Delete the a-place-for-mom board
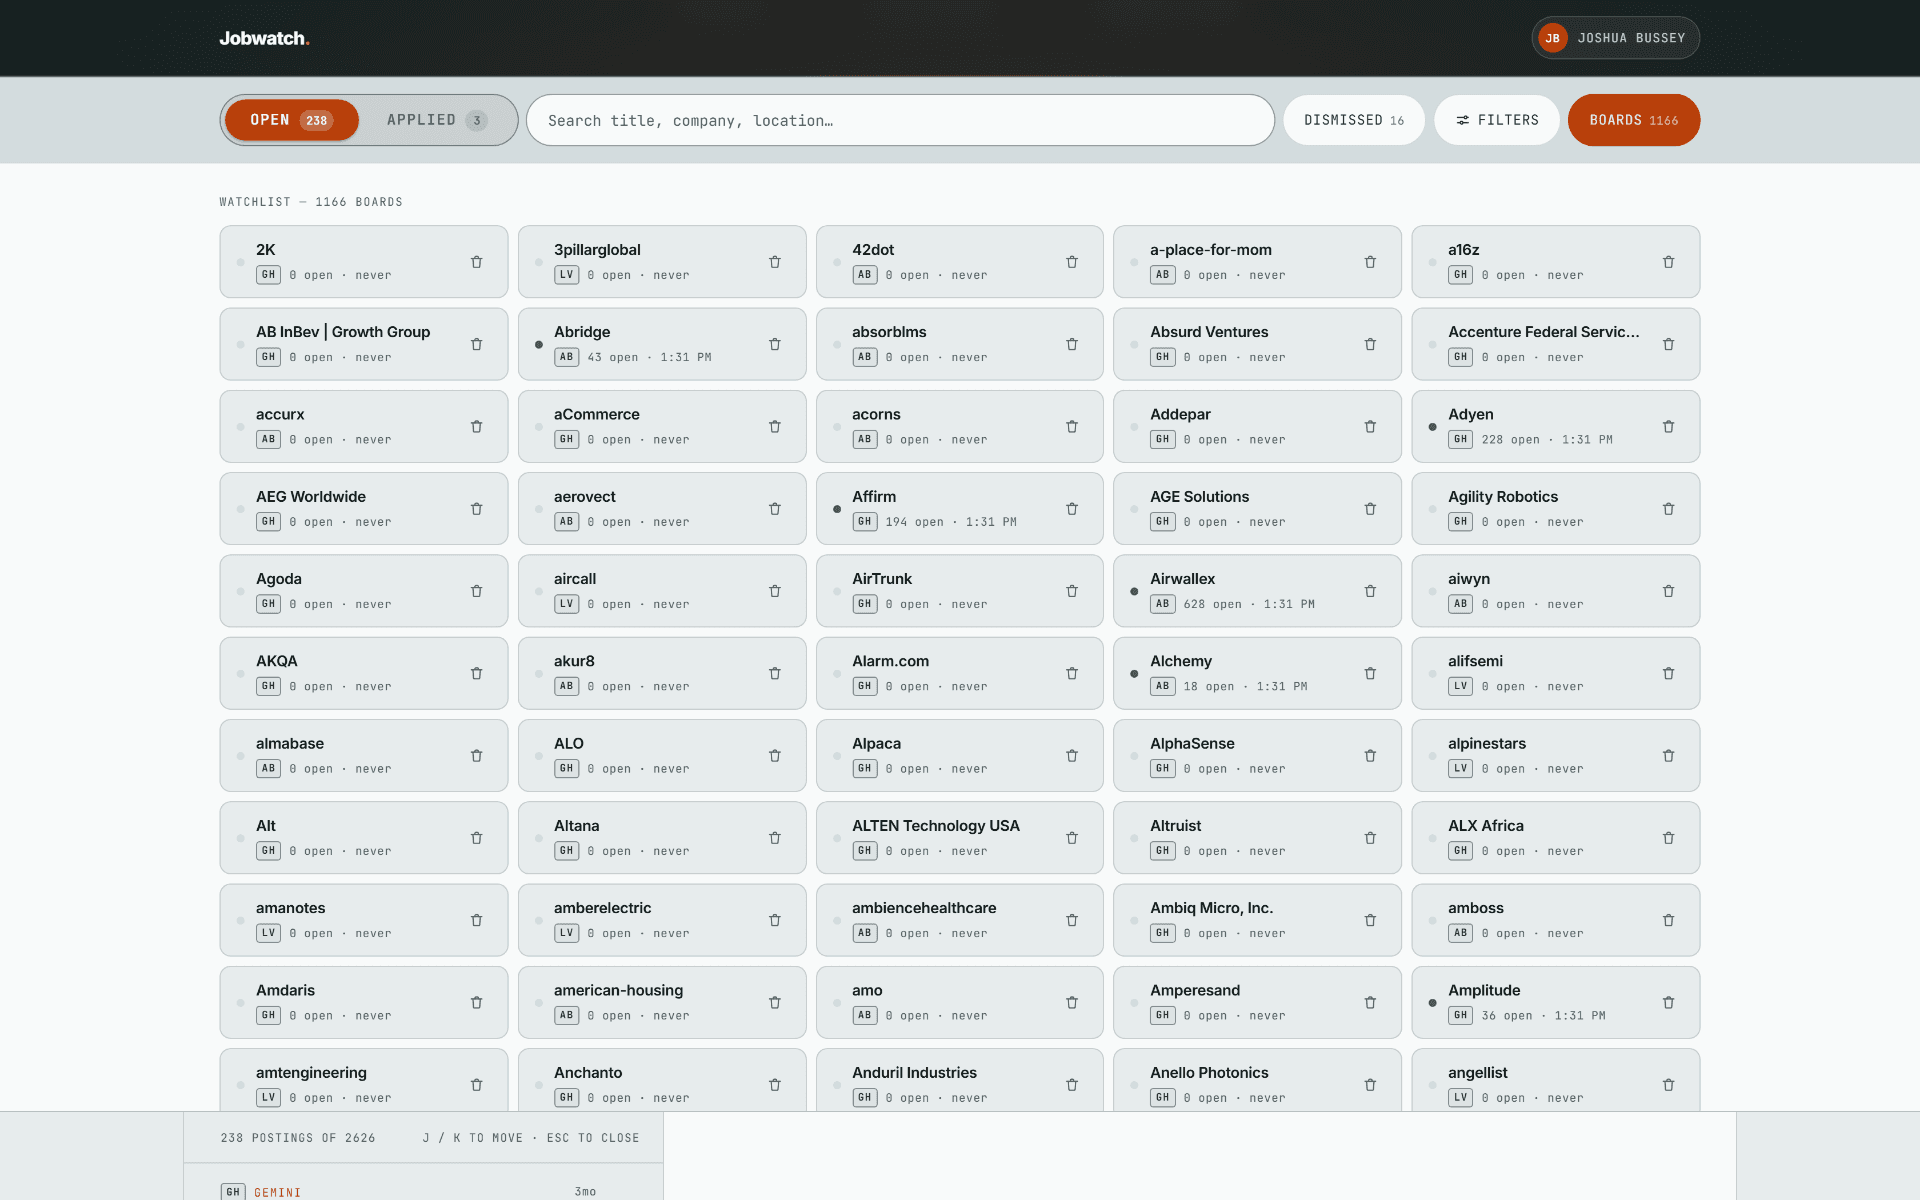 1370,262
